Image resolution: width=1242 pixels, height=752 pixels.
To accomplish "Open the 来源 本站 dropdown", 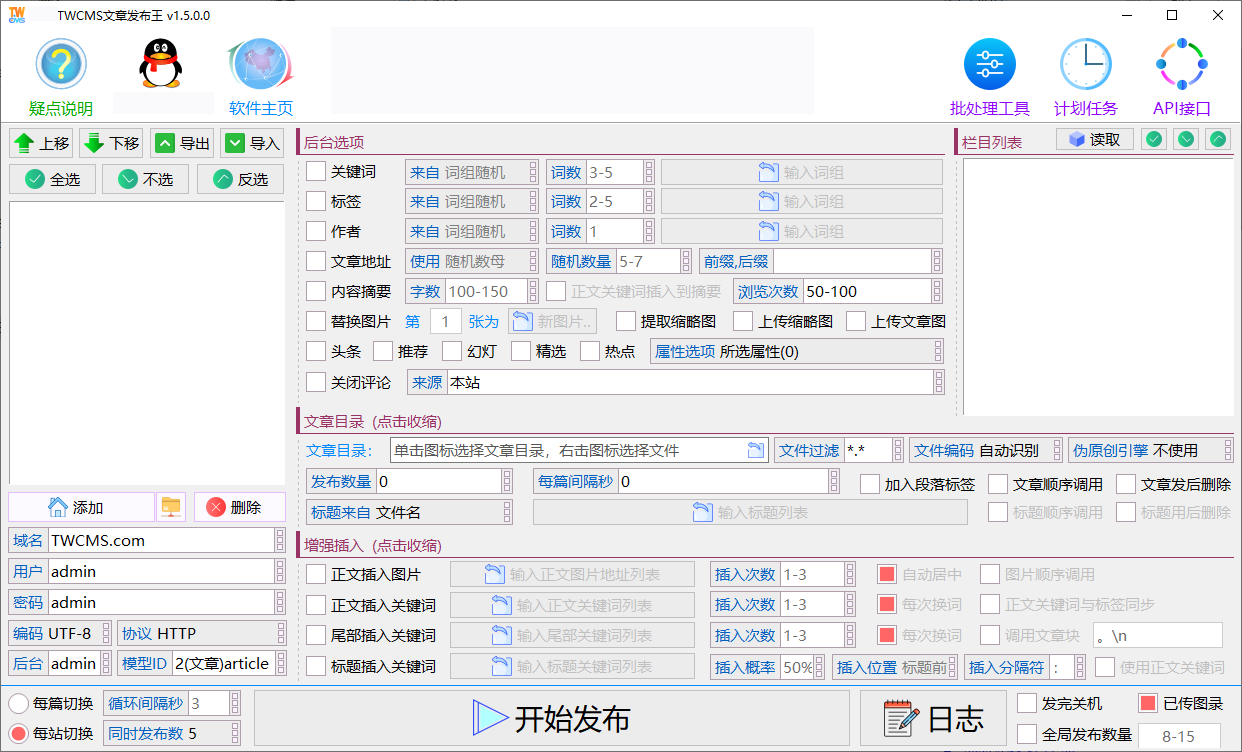I will (675, 382).
